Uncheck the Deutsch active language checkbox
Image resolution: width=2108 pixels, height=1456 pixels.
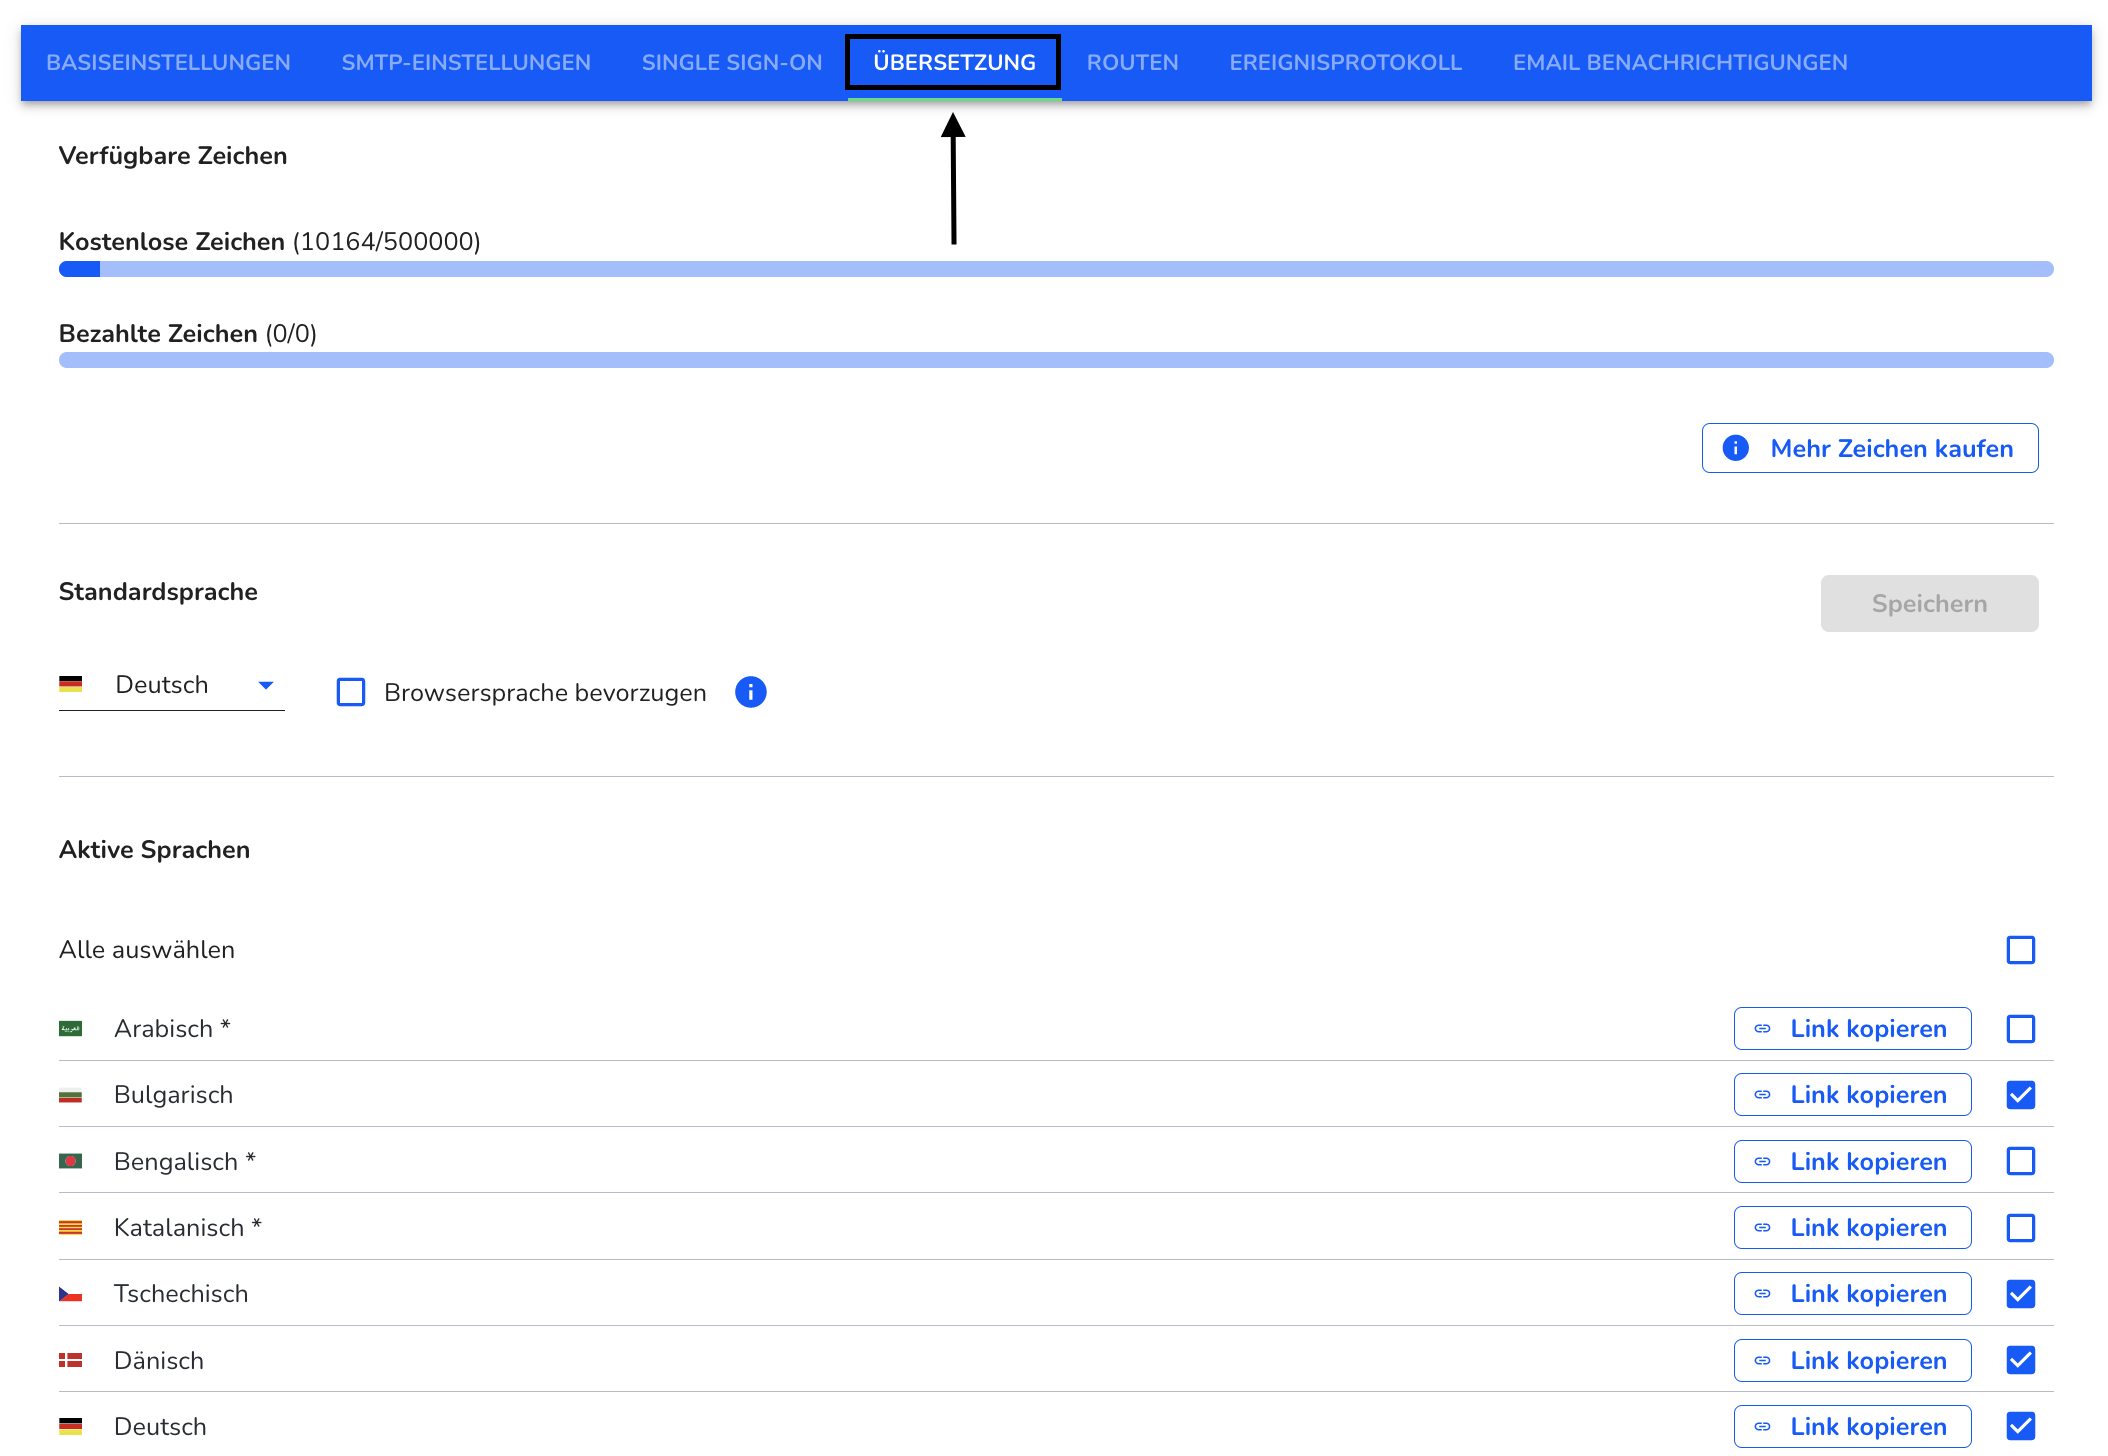click(2021, 1426)
